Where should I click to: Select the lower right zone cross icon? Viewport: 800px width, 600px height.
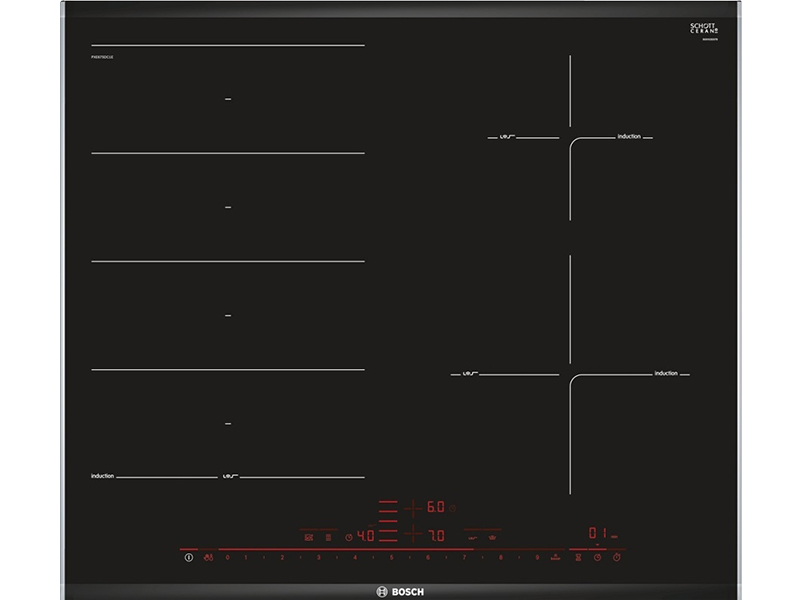coord(410,535)
